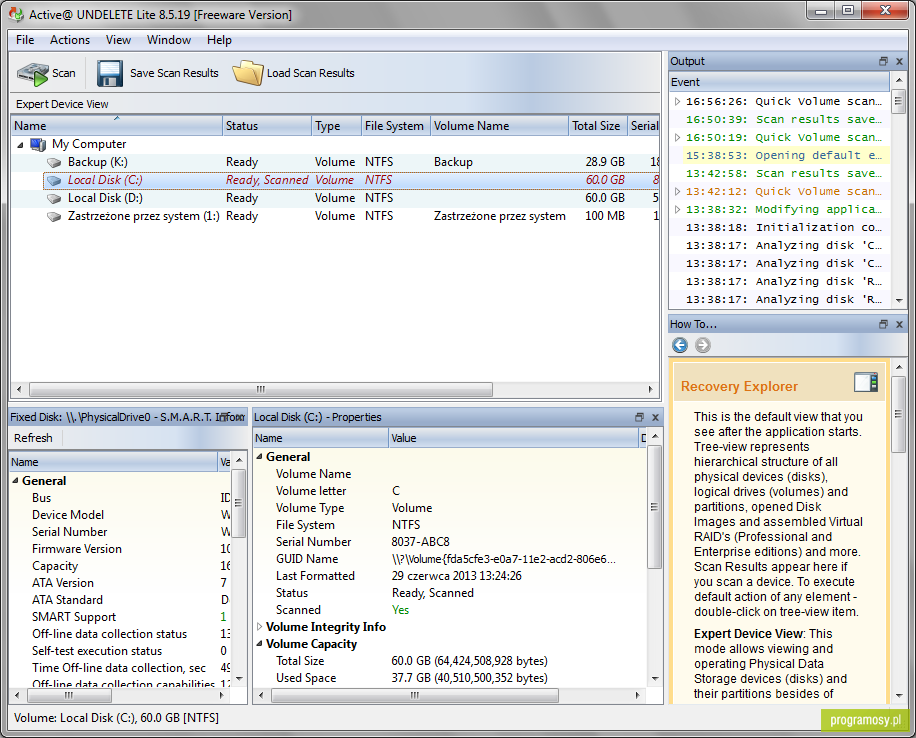The width and height of the screenshot is (916, 738).
Task: Undock the Output panel
Action: pos(883,61)
